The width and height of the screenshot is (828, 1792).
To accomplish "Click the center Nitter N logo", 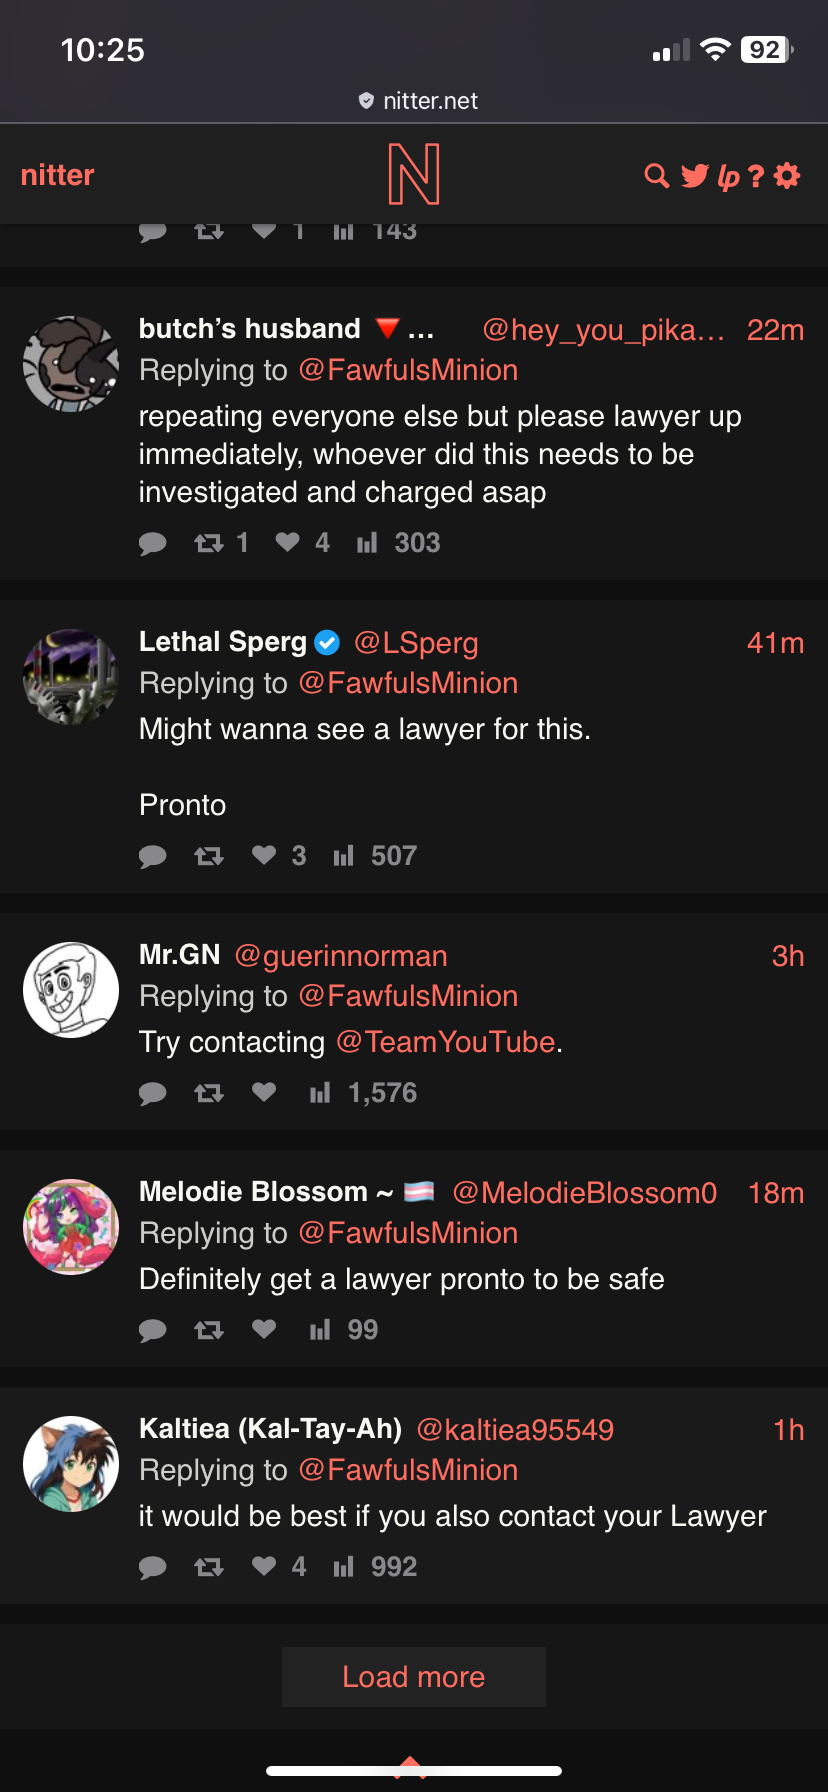I will (414, 174).
